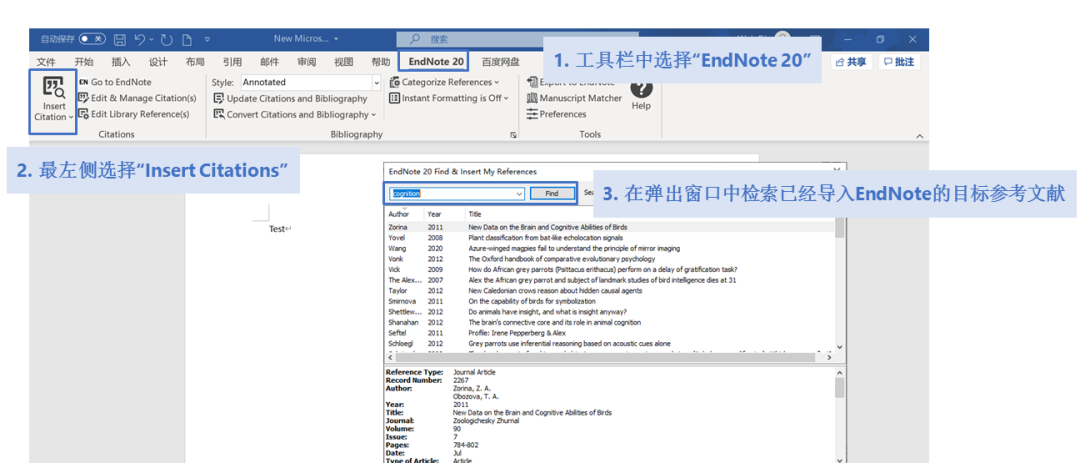Screen dimensions: 1080x463
Task: Select Schloegl 2012 inferential reasoning reference
Action: (x=610, y=343)
